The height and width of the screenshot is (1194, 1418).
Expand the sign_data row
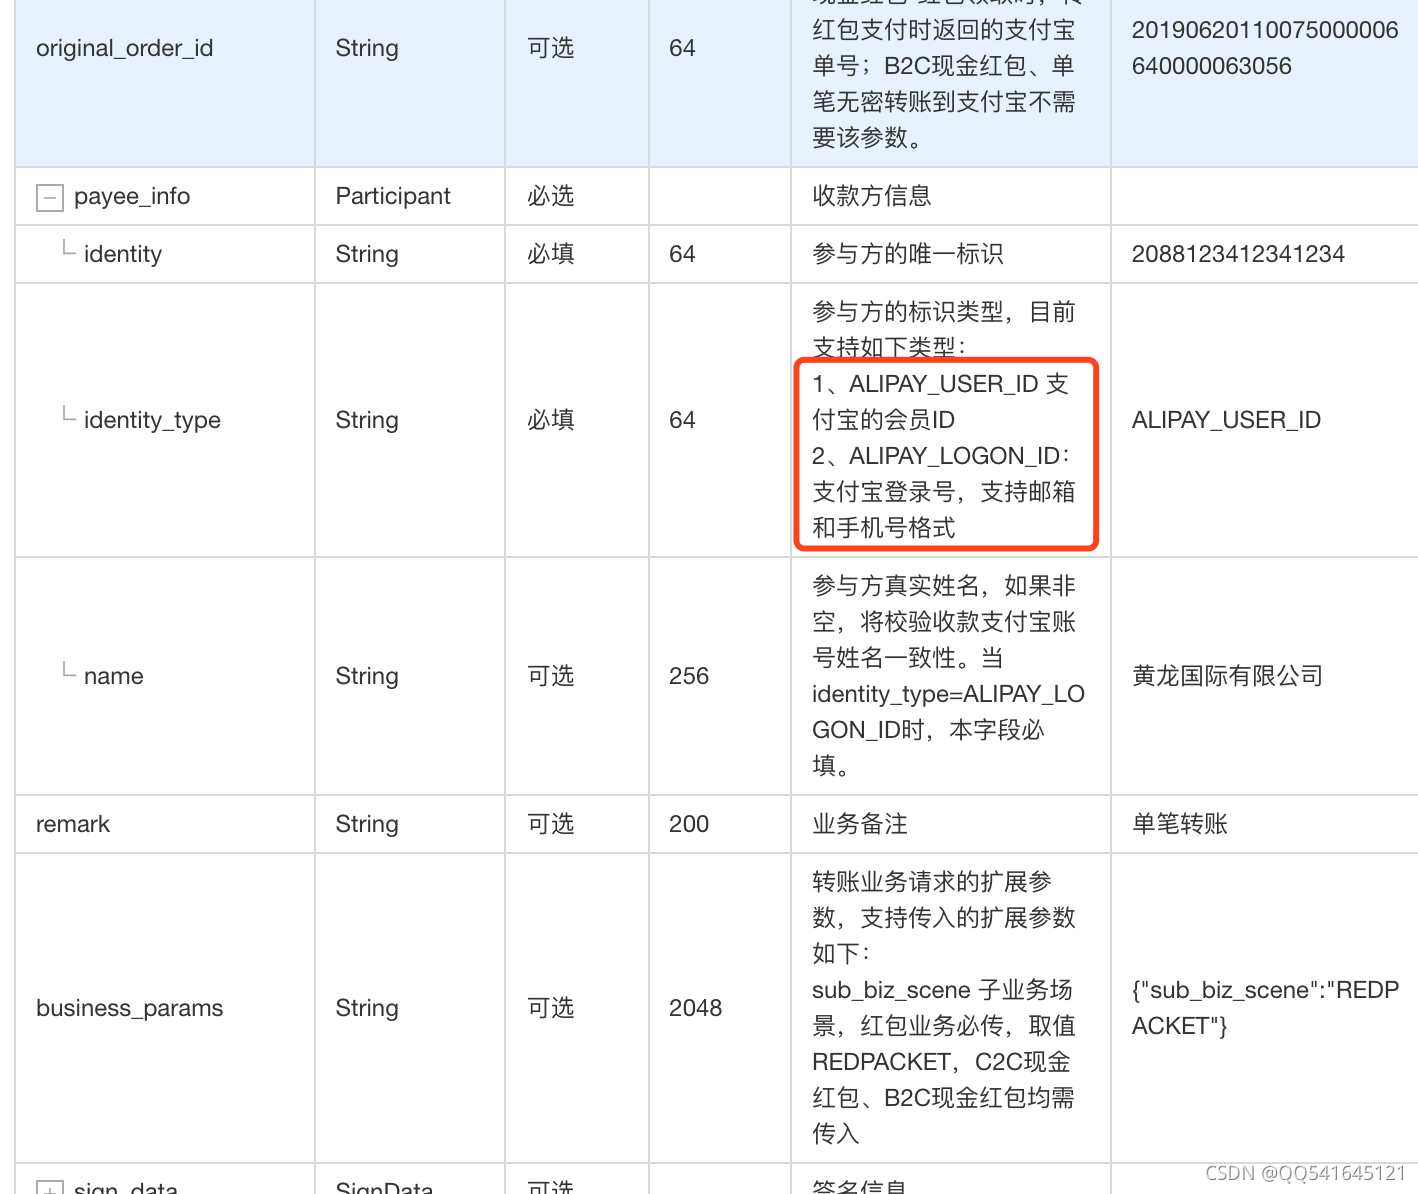click(49, 1188)
